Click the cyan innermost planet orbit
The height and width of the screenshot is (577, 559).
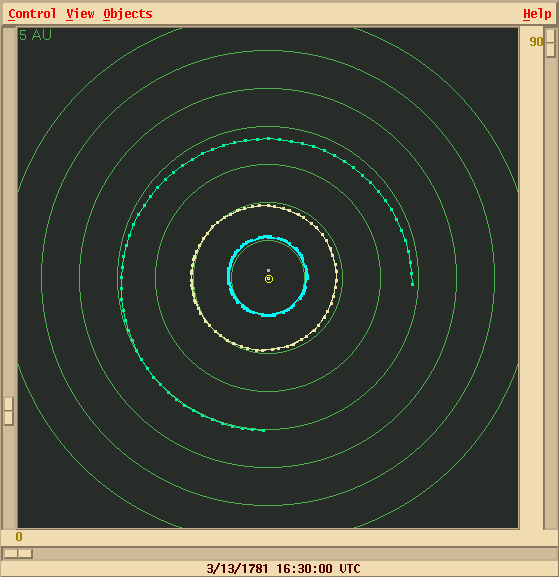tap(228, 275)
